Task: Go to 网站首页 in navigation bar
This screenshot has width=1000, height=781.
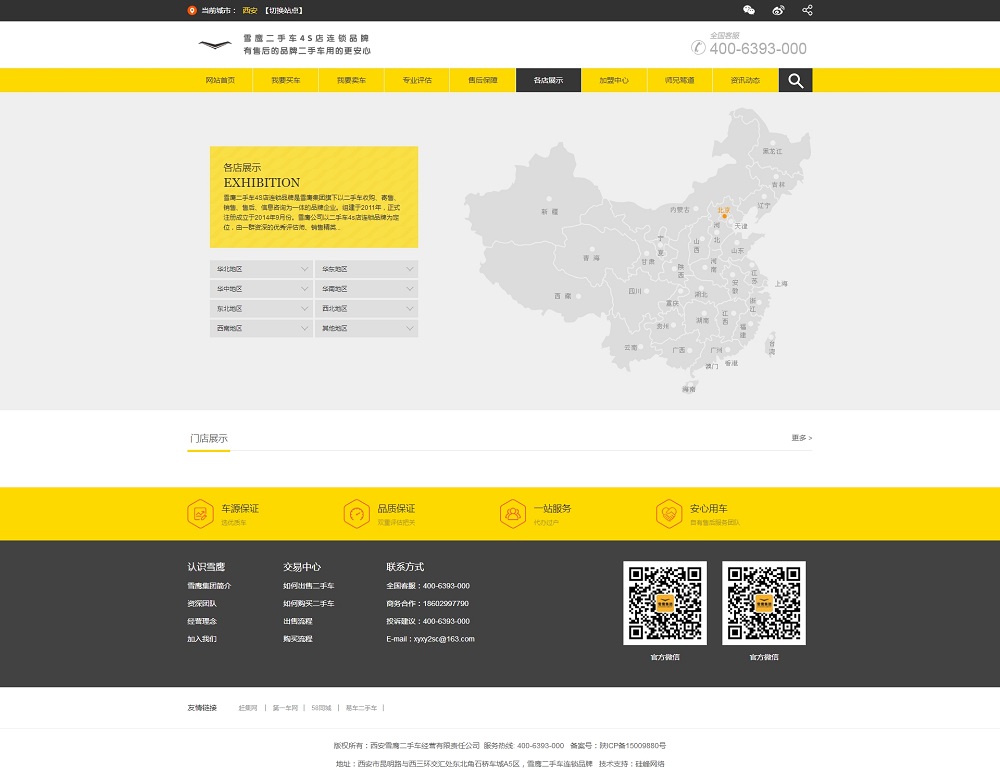Action: (x=220, y=80)
